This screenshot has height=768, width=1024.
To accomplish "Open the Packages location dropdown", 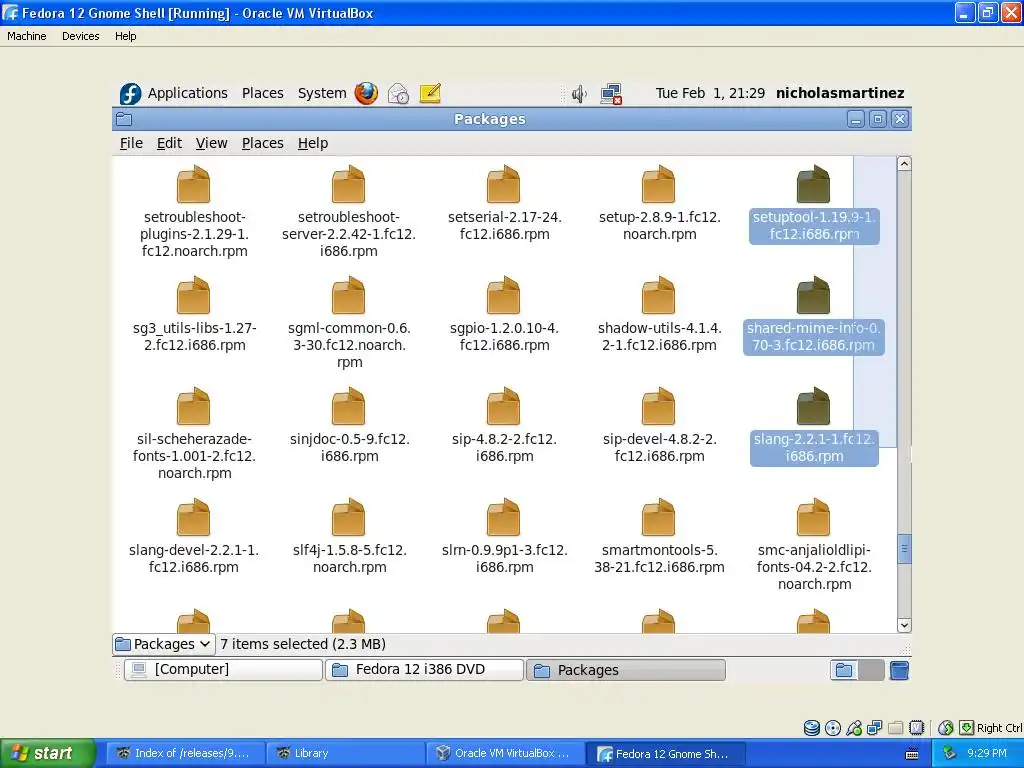I will pos(163,644).
